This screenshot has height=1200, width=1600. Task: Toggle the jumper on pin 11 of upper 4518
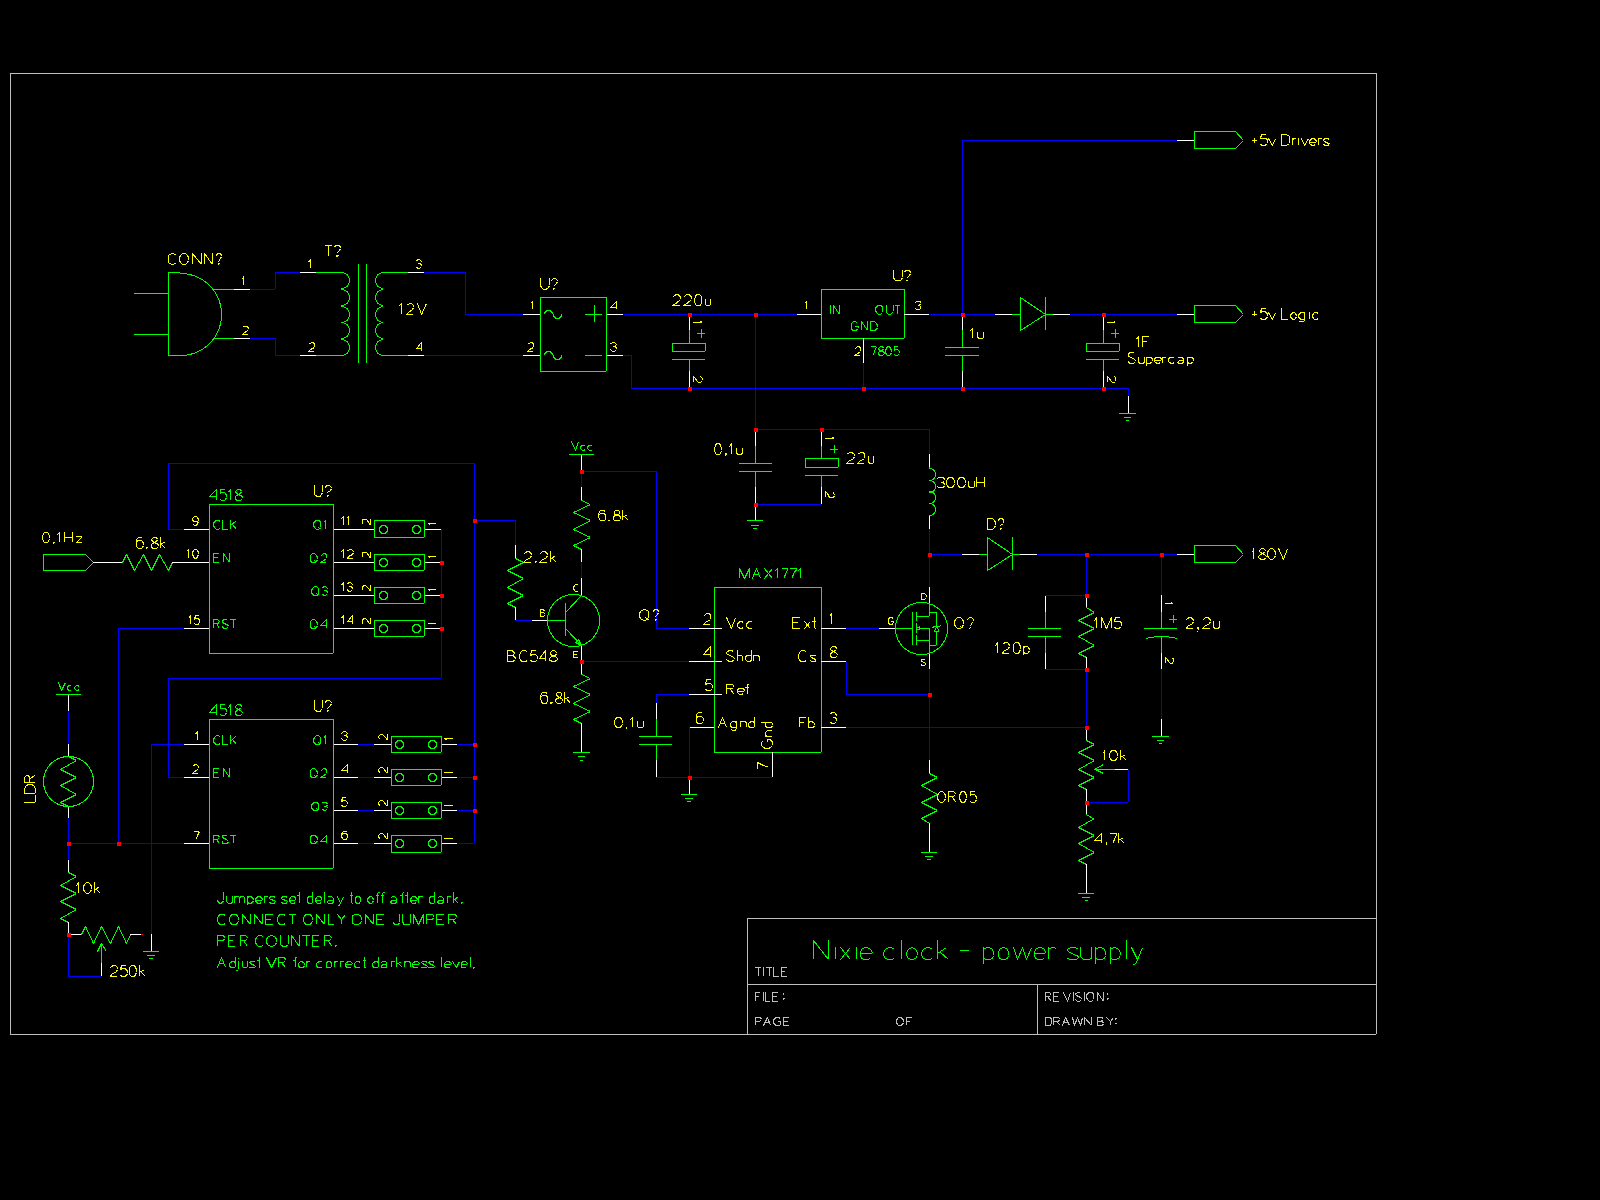pyautogui.click(x=398, y=528)
